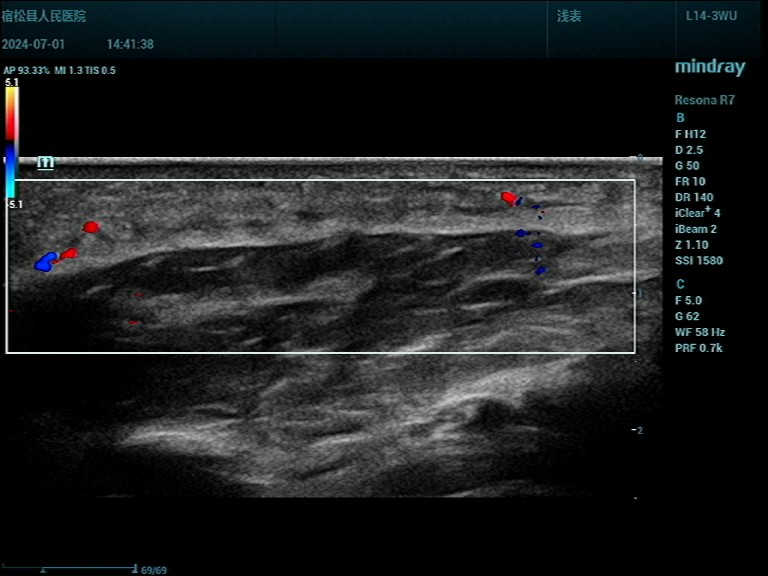The image size is (768, 576).
Task: Click the lower 5.1 velocity scale value
Action: 16,204
